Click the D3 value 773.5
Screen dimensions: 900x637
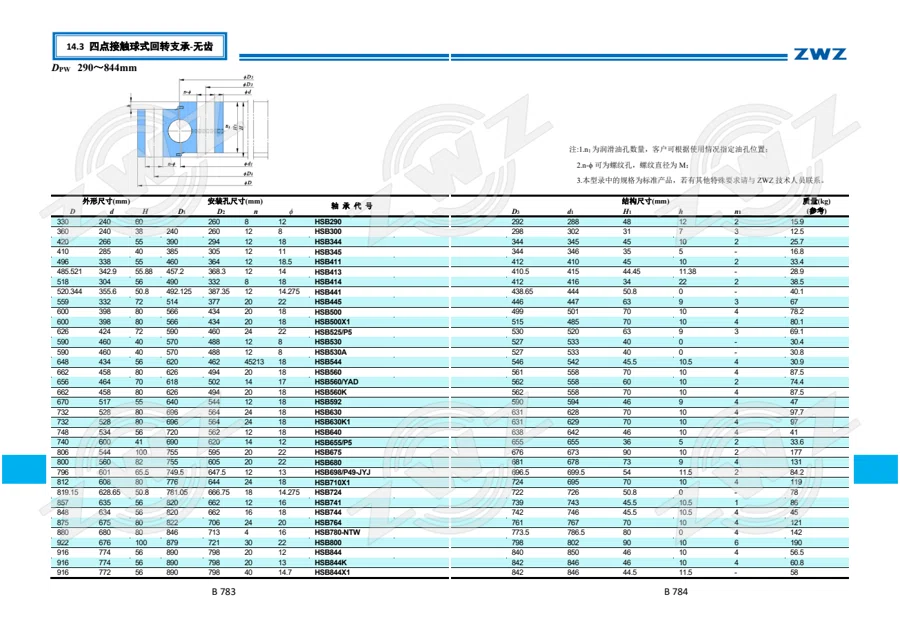tap(520, 533)
